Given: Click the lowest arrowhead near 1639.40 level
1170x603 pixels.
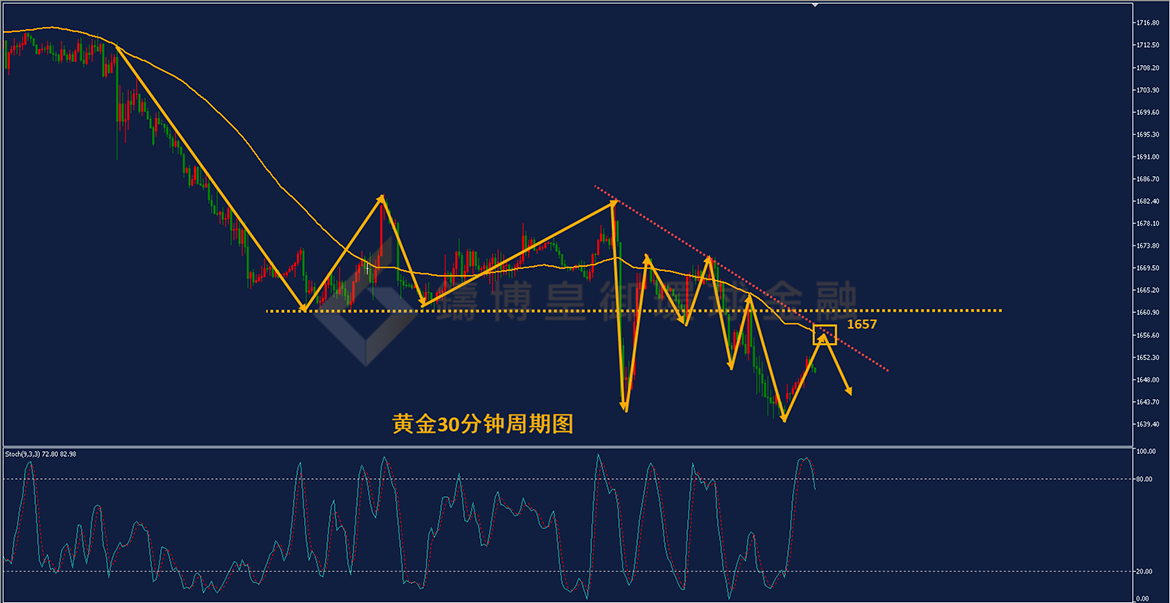Looking at the screenshot, I should pos(783,419).
